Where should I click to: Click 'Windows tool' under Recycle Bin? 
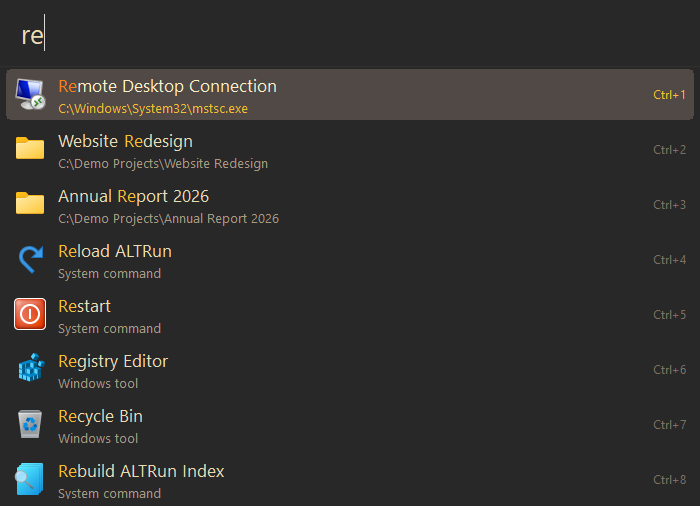tap(98, 438)
